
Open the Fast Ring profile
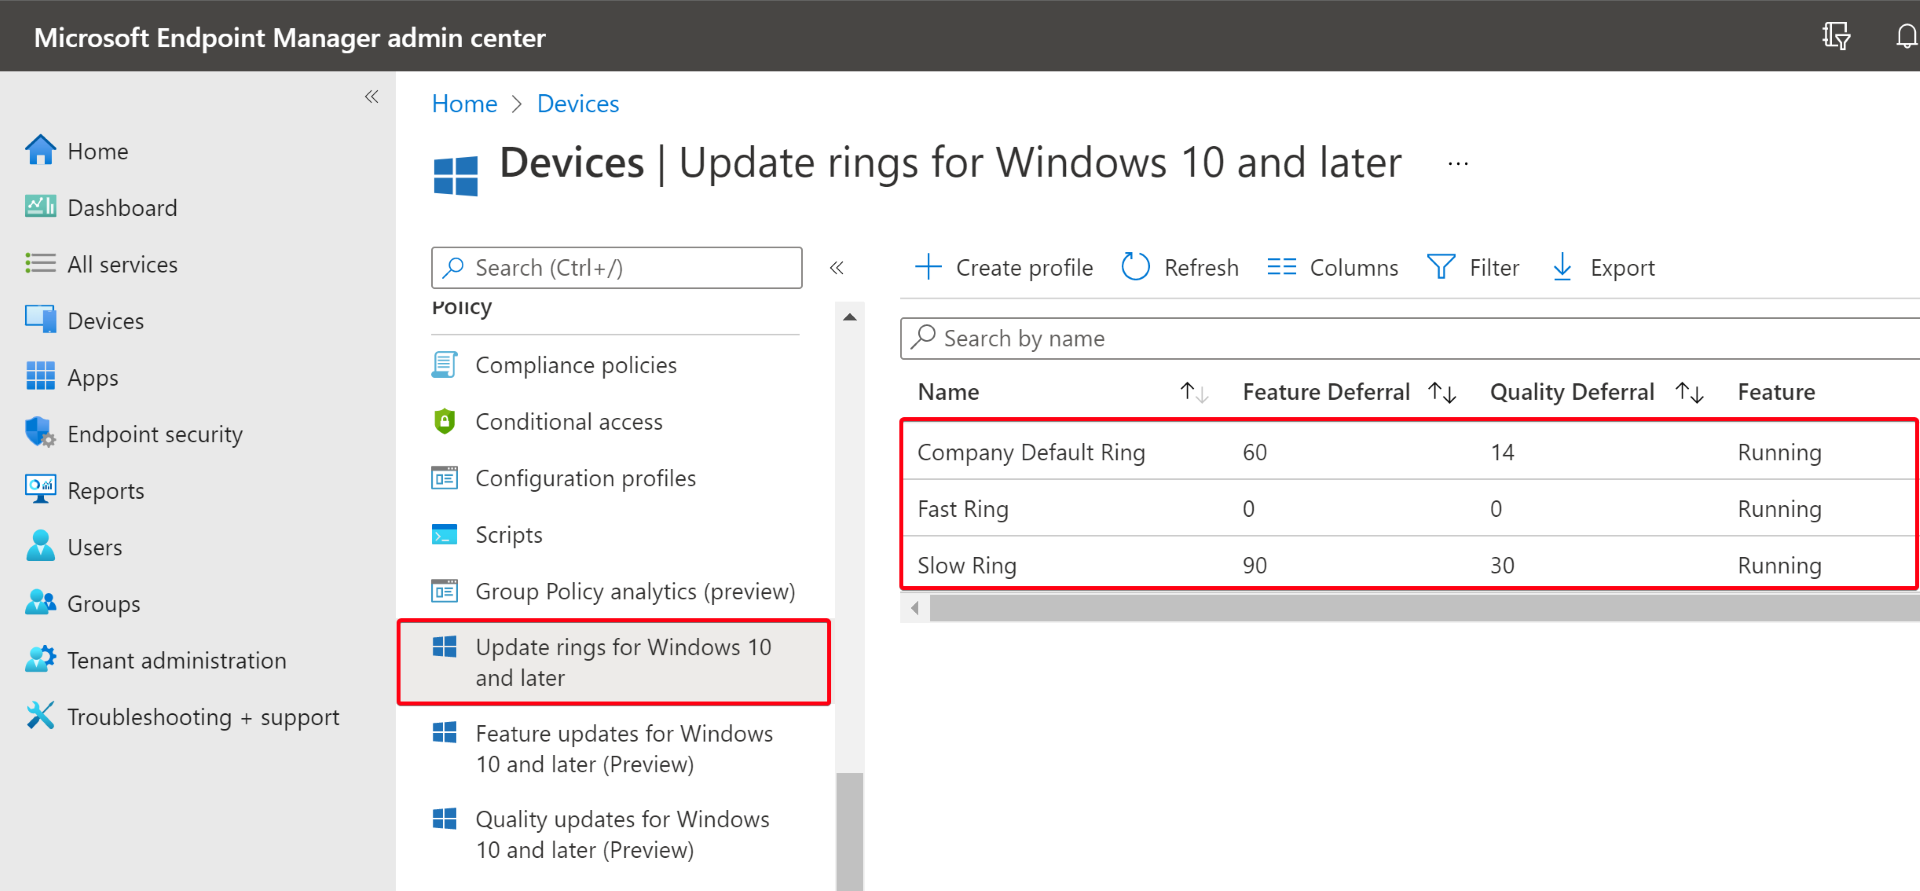tap(963, 509)
